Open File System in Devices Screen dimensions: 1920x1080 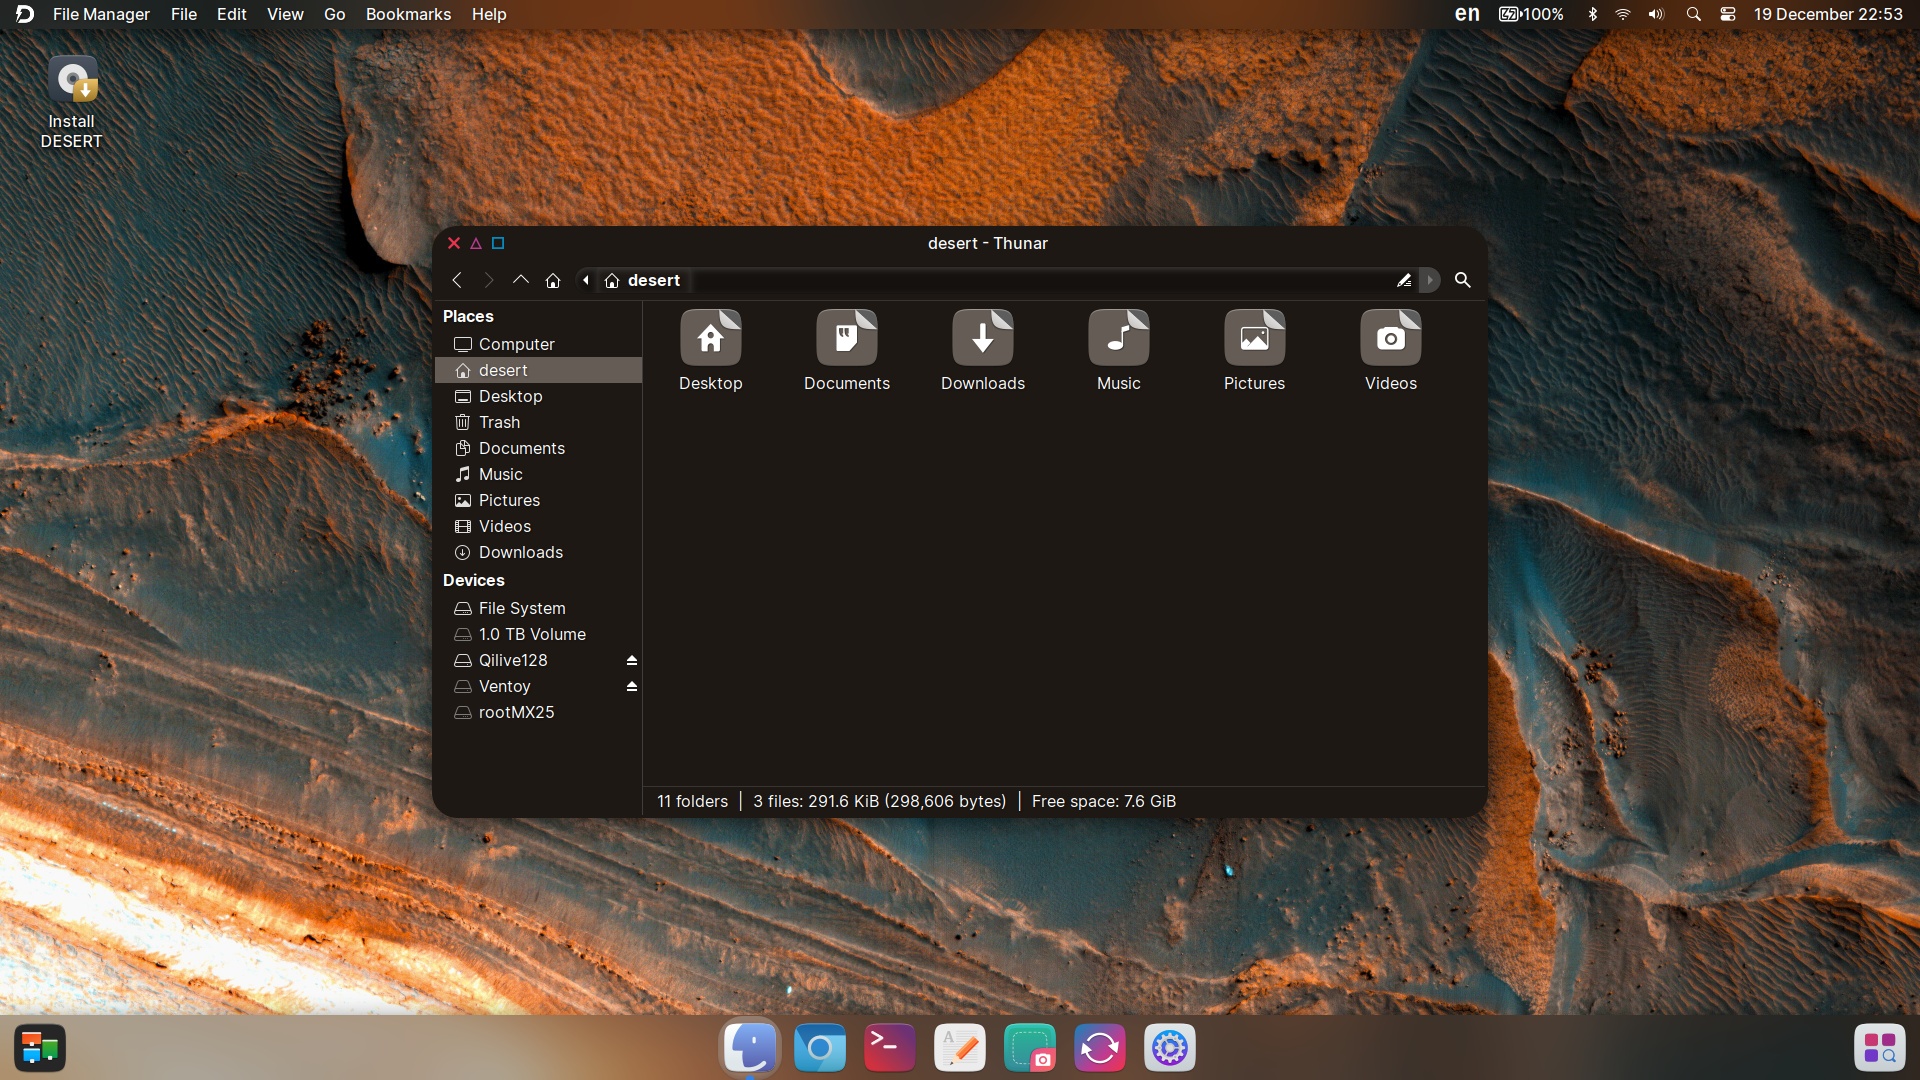[x=521, y=608]
